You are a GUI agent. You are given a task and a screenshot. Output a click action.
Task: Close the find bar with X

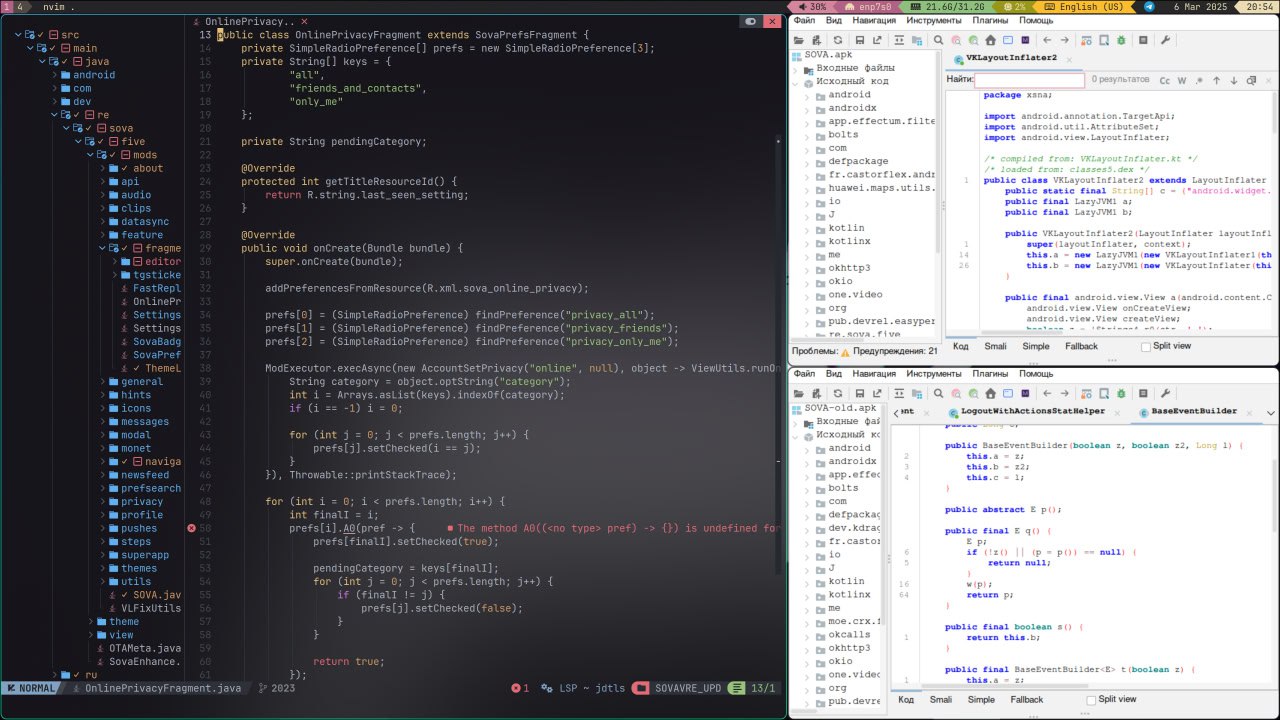(x=1268, y=80)
